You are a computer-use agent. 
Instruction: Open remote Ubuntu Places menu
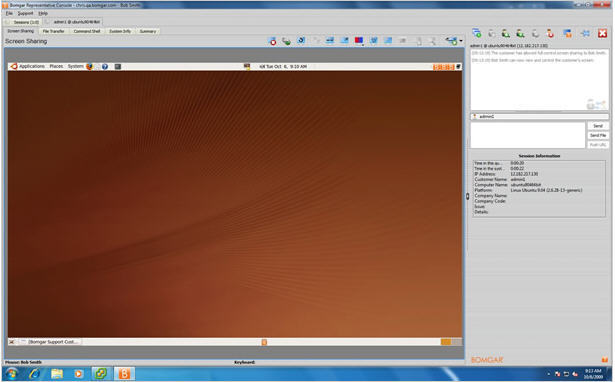click(x=56, y=66)
